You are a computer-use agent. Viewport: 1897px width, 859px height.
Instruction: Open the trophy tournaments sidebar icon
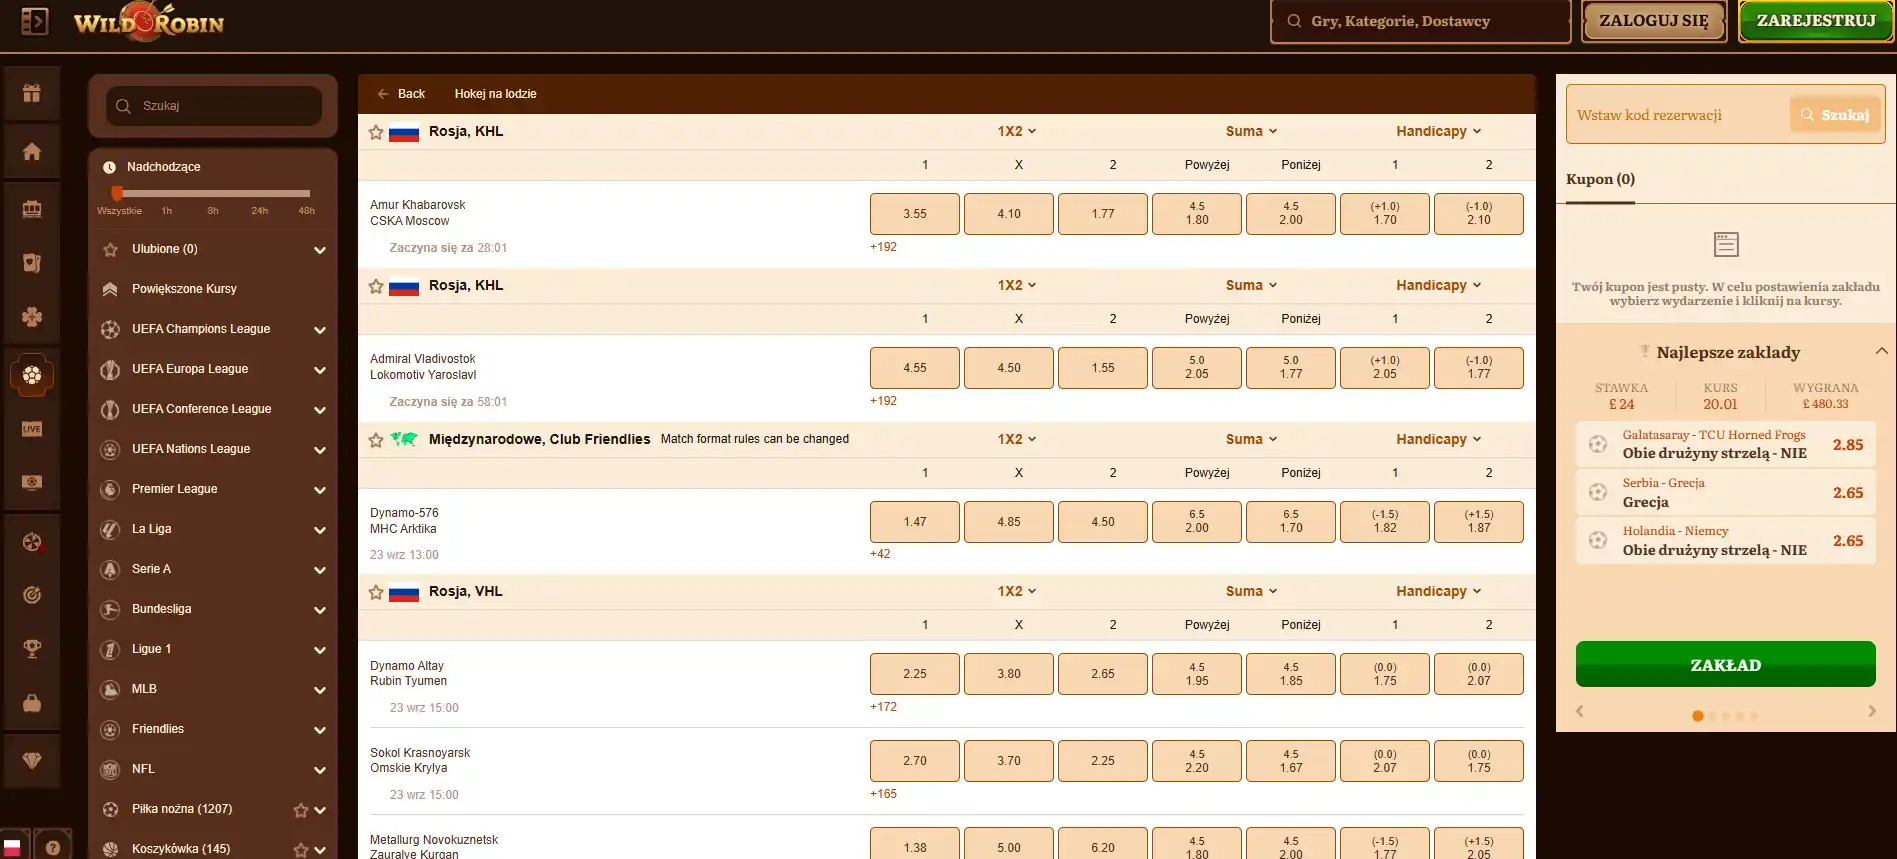click(32, 649)
